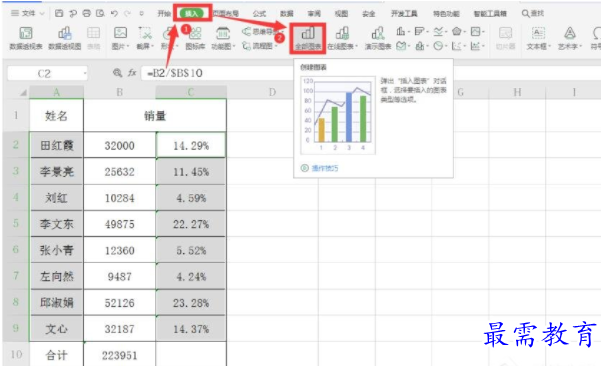
Task: Click the zoom magnifier beside fx
Action: pyautogui.click(x=117, y=73)
